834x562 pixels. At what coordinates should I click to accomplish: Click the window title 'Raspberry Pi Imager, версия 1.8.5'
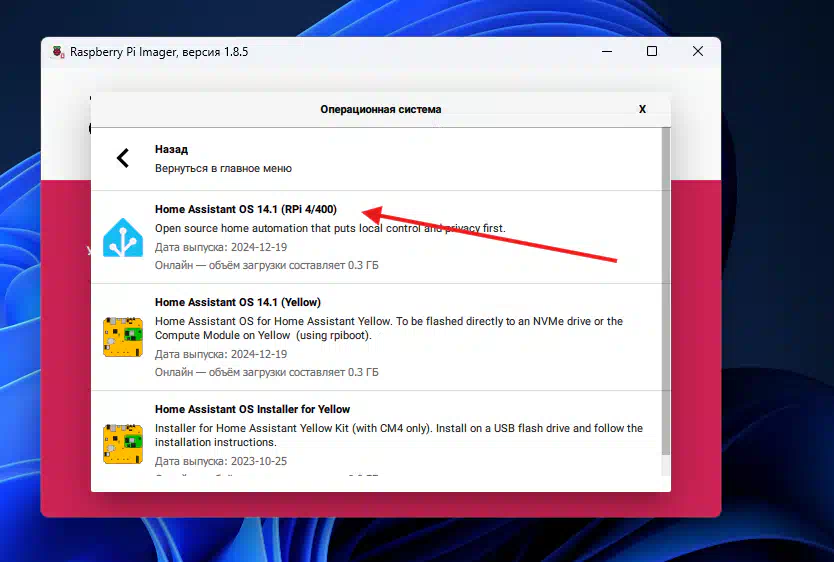159,52
